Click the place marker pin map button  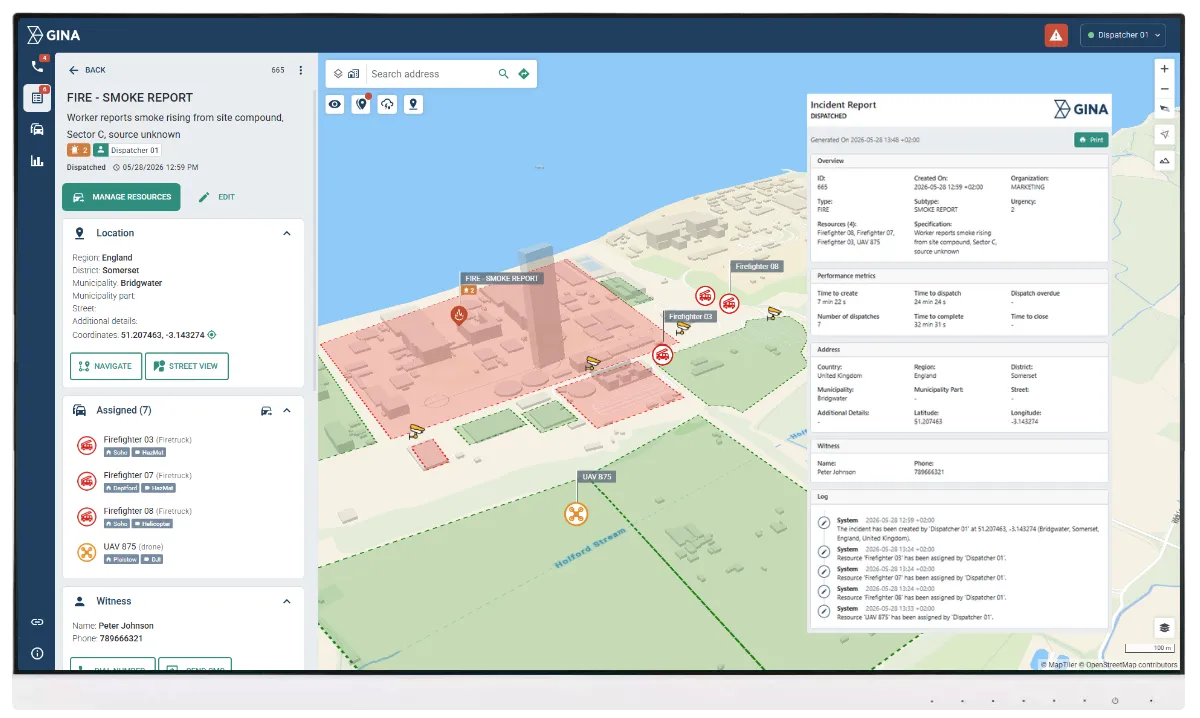point(413,104)
